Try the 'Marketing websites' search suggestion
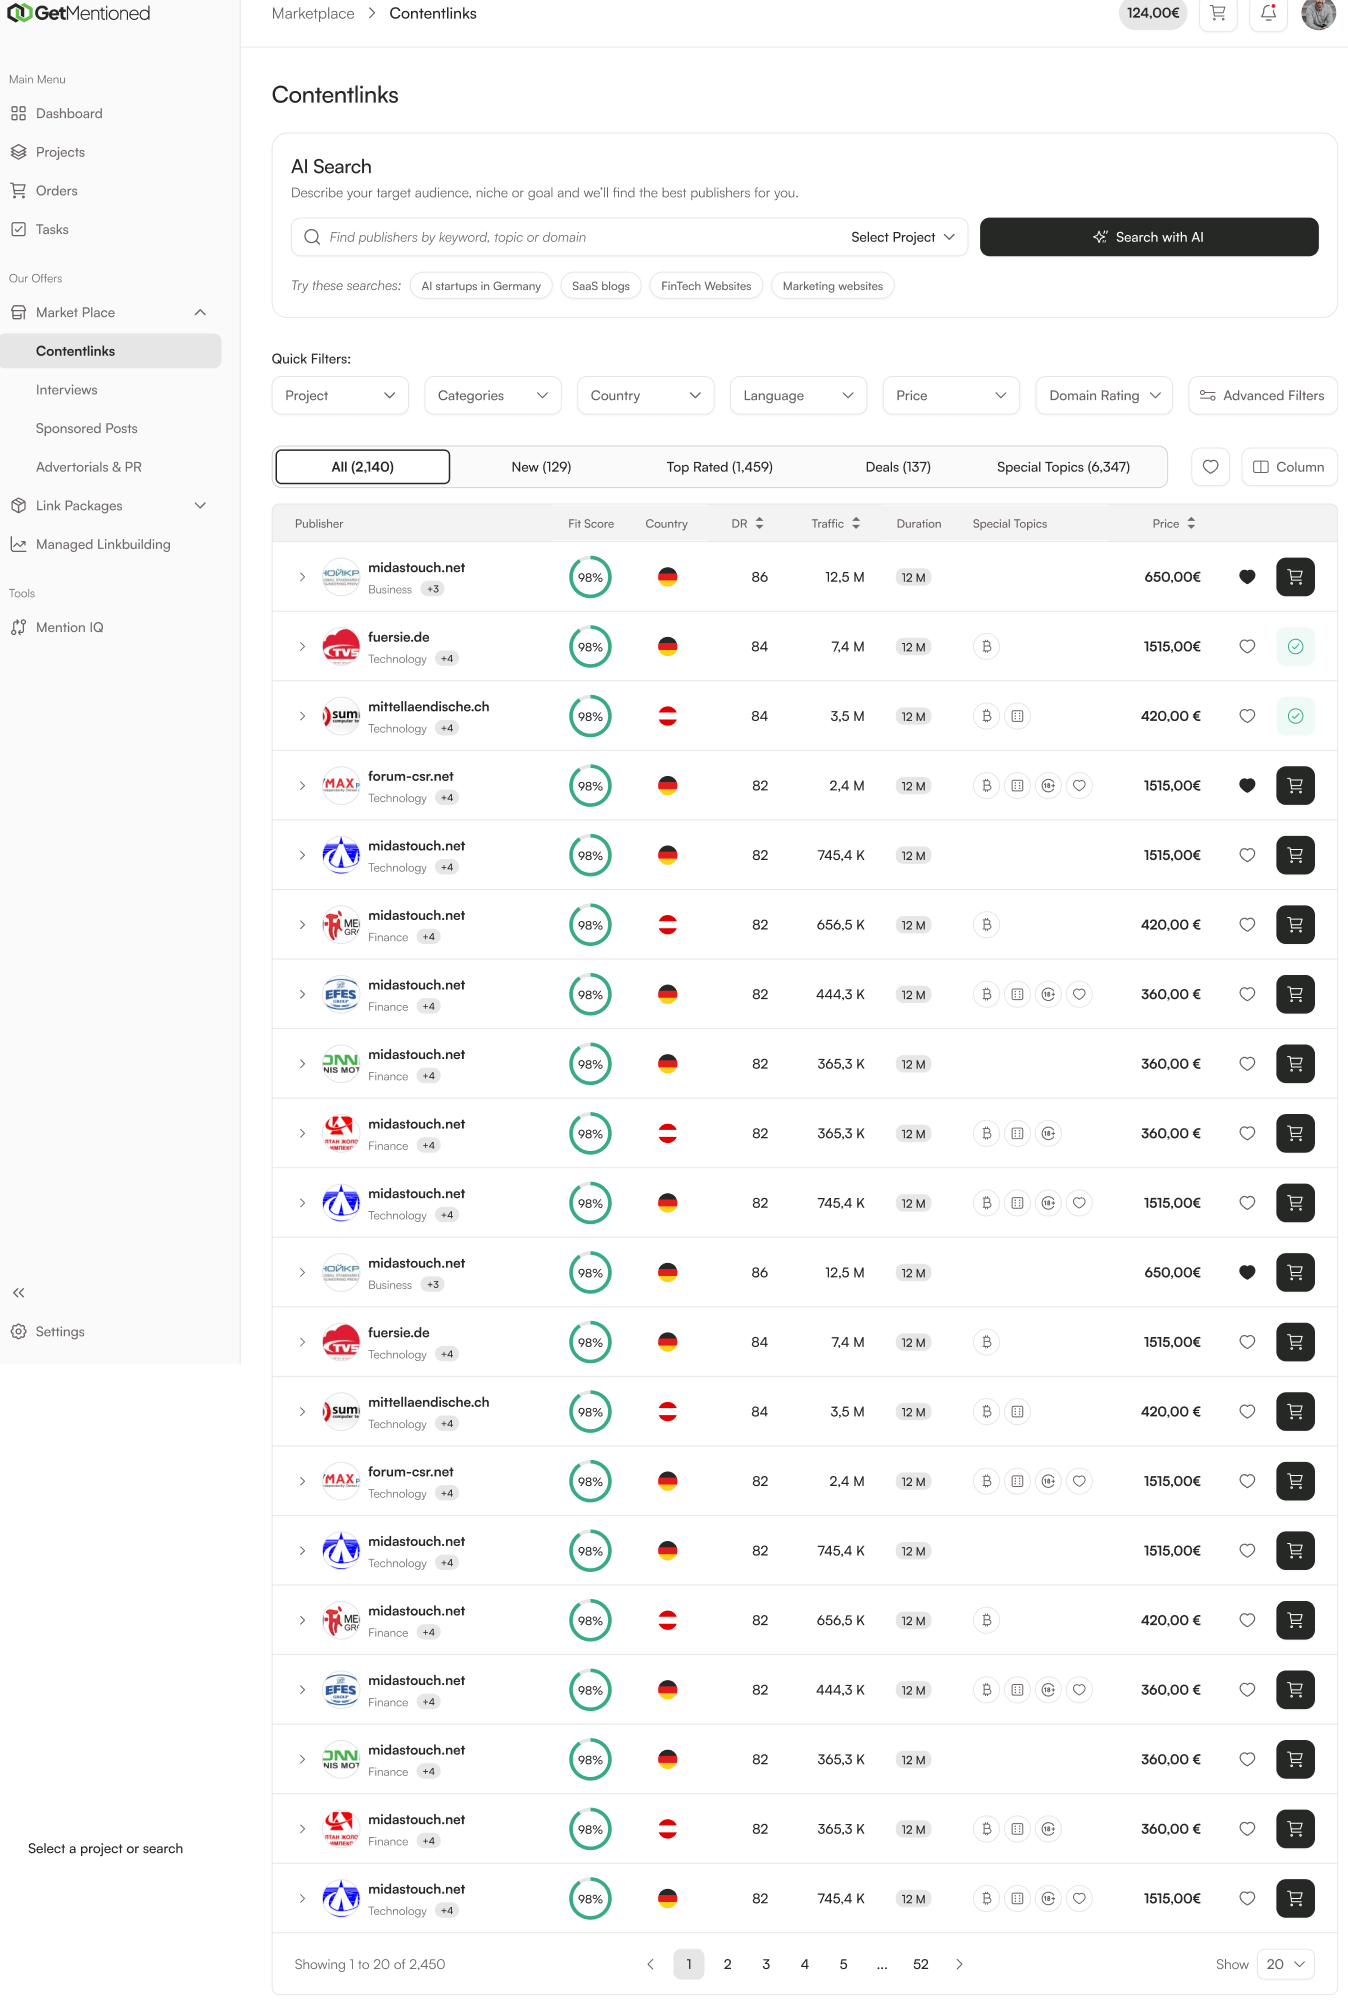This screenshot has height=2004, width=1348. tap(833, 286)
